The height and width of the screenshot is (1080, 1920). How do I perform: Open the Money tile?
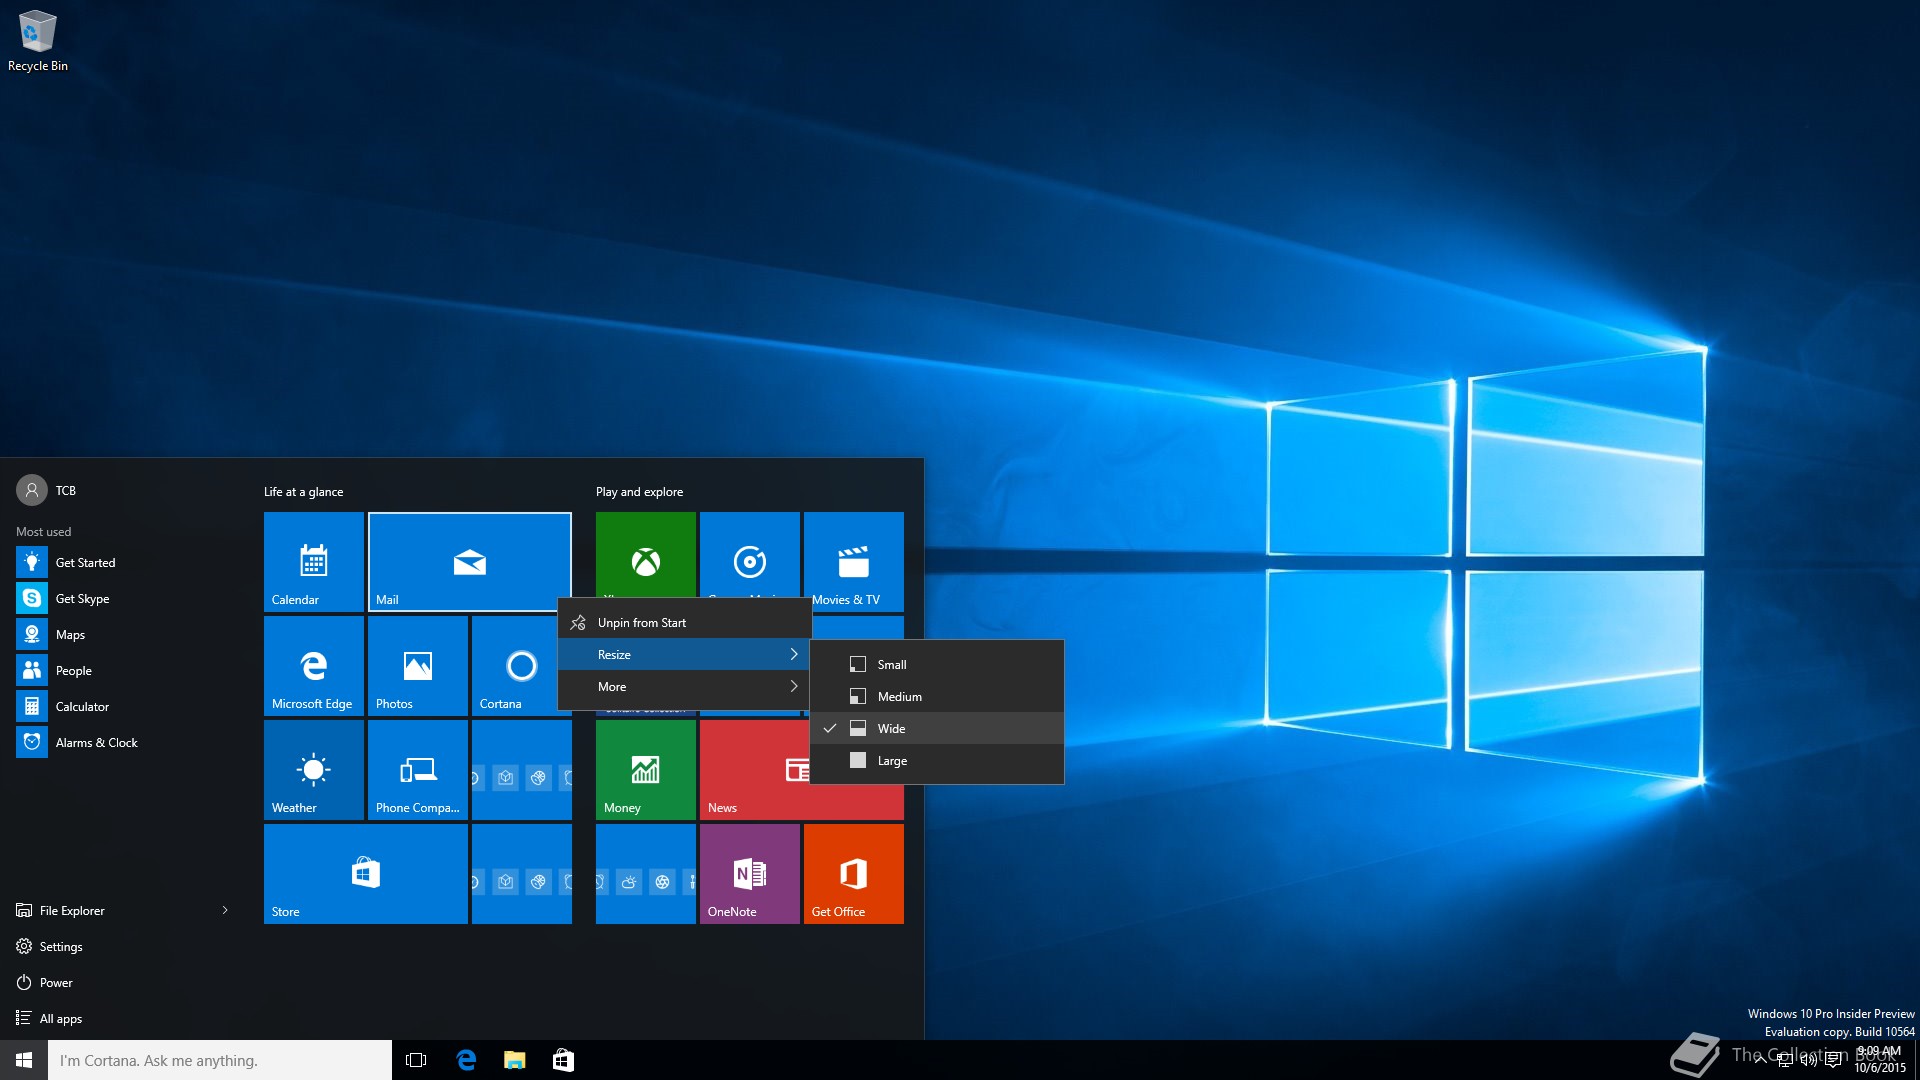click(645, 770)
